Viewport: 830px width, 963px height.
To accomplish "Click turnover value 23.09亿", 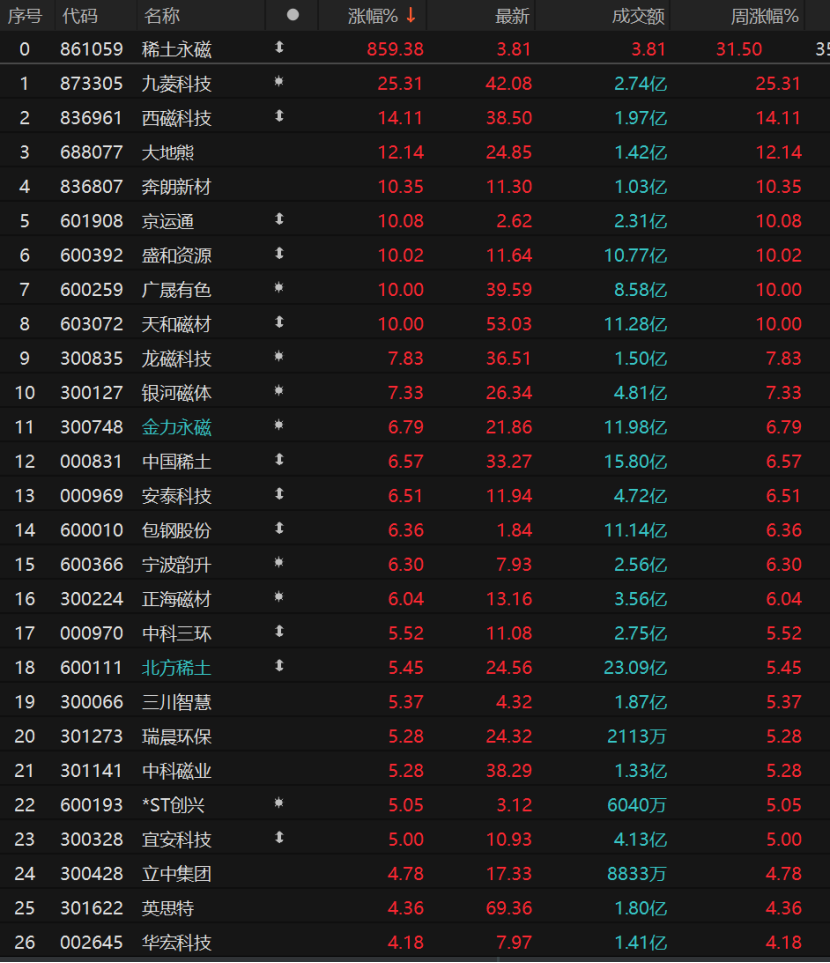I will point(635,668).
